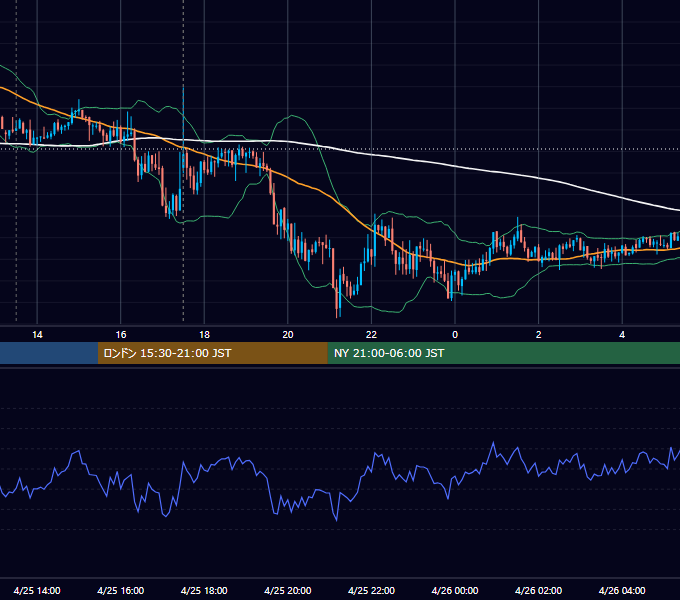680x600 pixels.
Task: Click the 4/25 22:00 date label
Action: click(371, 590)
